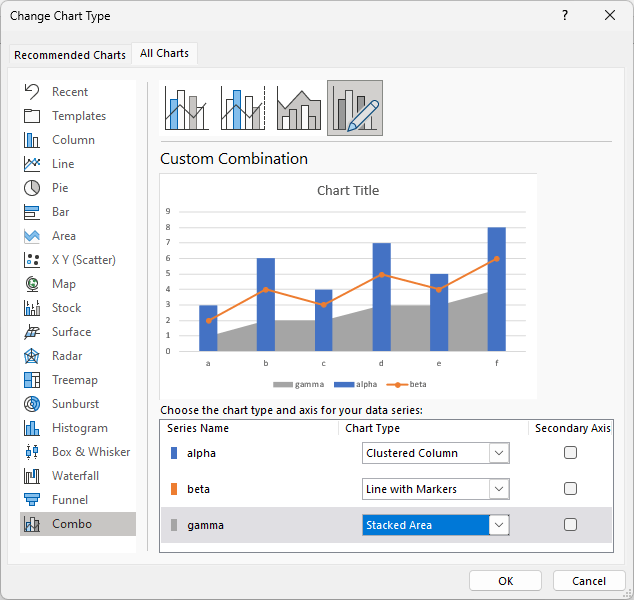Screen dimensions: 634x600
Task: Select the beta series name row
Action: pos(387,489)
